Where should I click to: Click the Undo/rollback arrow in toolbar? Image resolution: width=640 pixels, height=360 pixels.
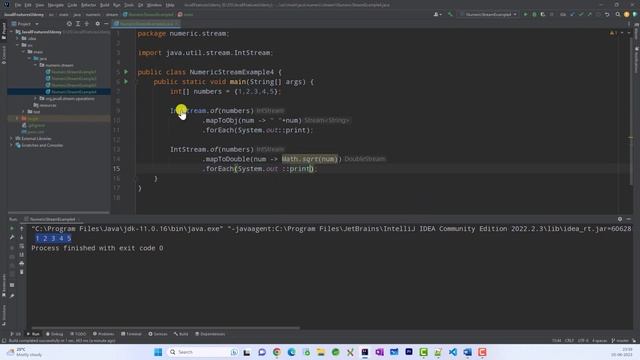click(607, 14)
